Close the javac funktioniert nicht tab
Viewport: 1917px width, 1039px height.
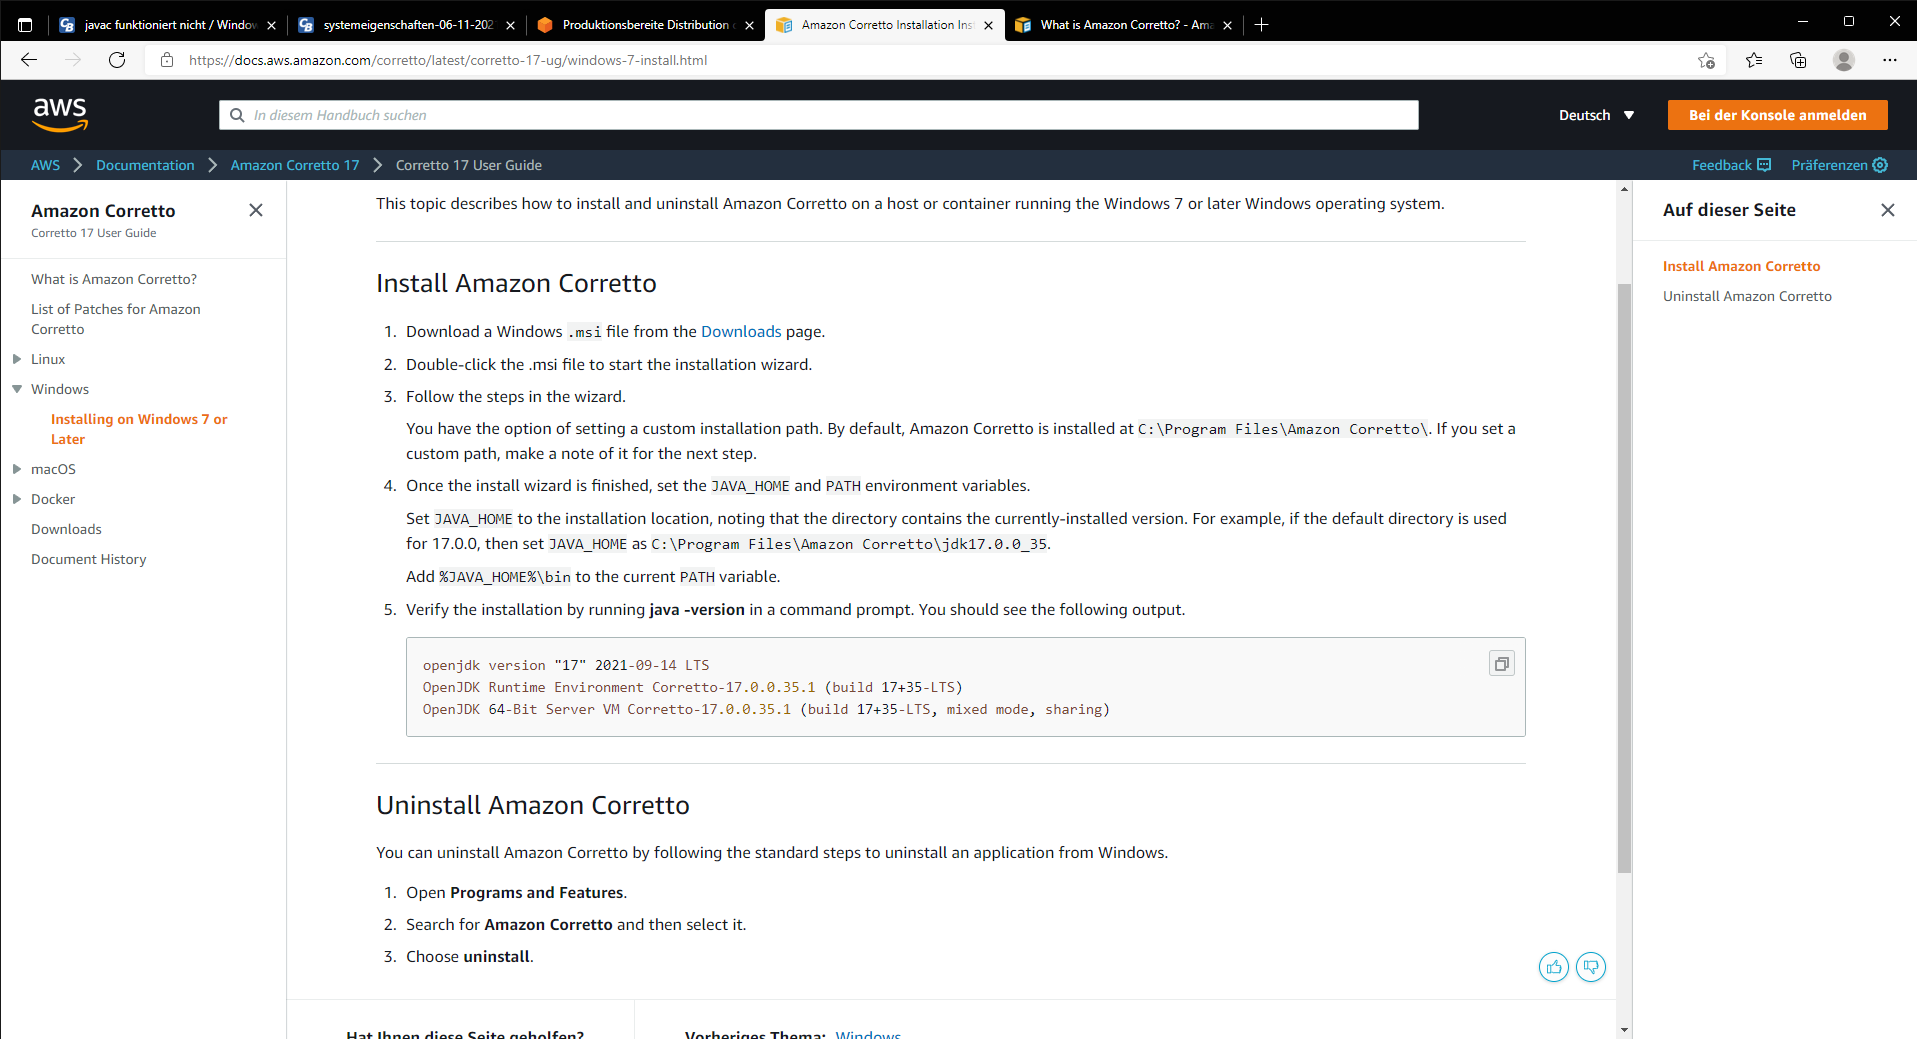[x=271, y=26]
